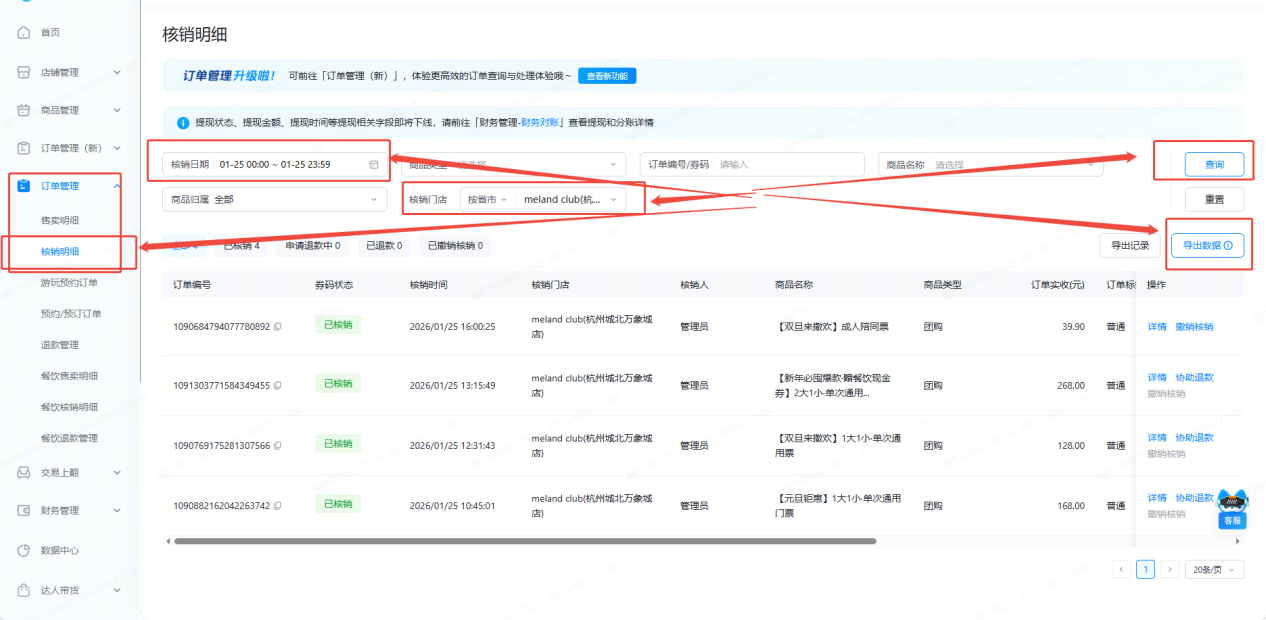Viewport: 1266px width, 620px height.
Task: Filter by 申请退款中 0 status
Action: pos(312,245)
